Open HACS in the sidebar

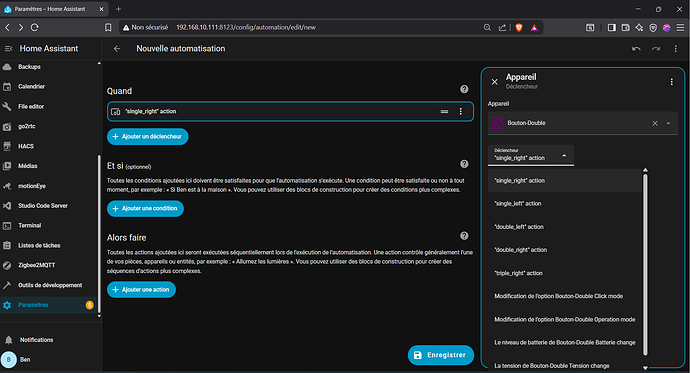(49, 146)
